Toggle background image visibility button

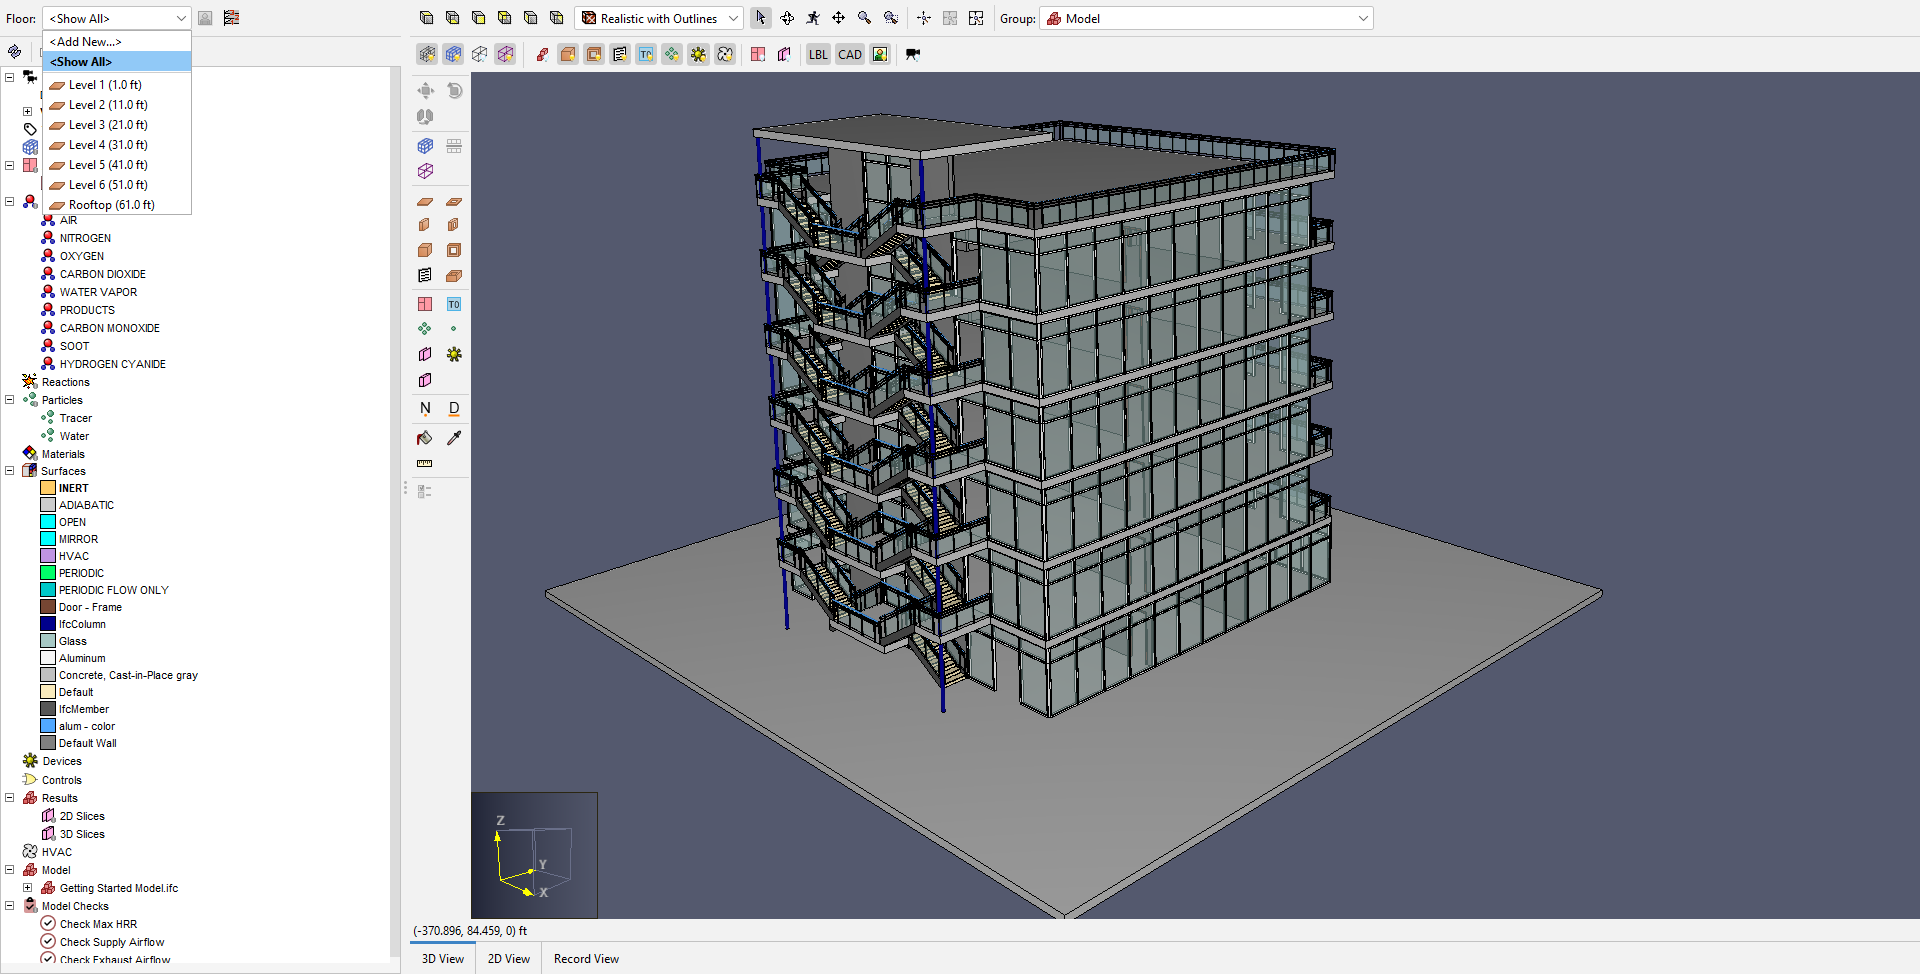point(880,54)
